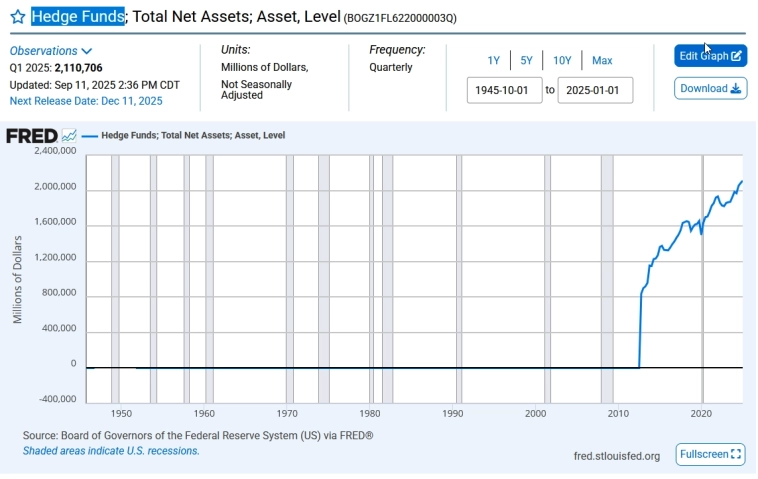Click the end date field 2025-01-01
The height and width of the screenshot is (479, 758).
pyautogui.click(x=595, y=90)
